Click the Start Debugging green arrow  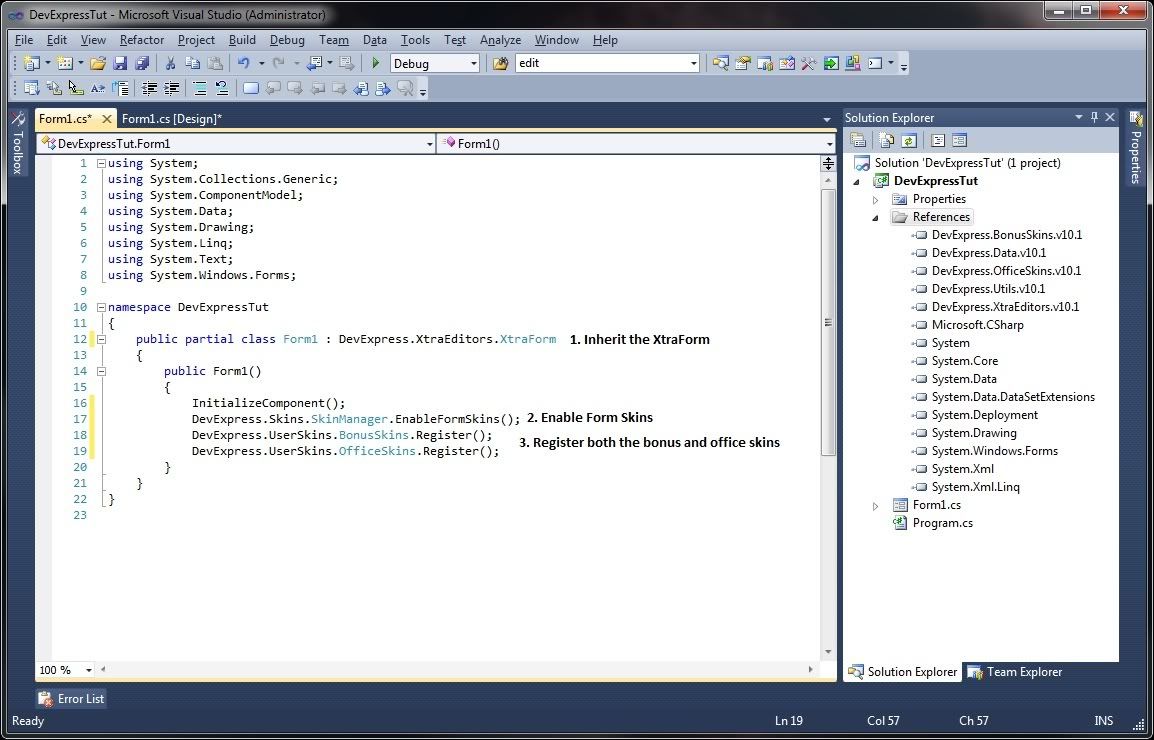pyautogui.click(x=376, y=63)
